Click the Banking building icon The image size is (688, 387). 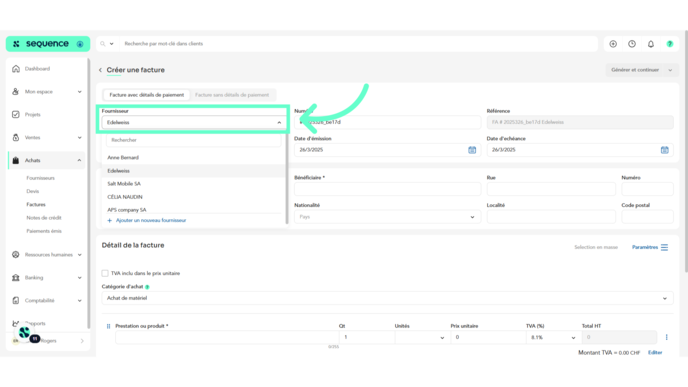click(x=16, y=278)
